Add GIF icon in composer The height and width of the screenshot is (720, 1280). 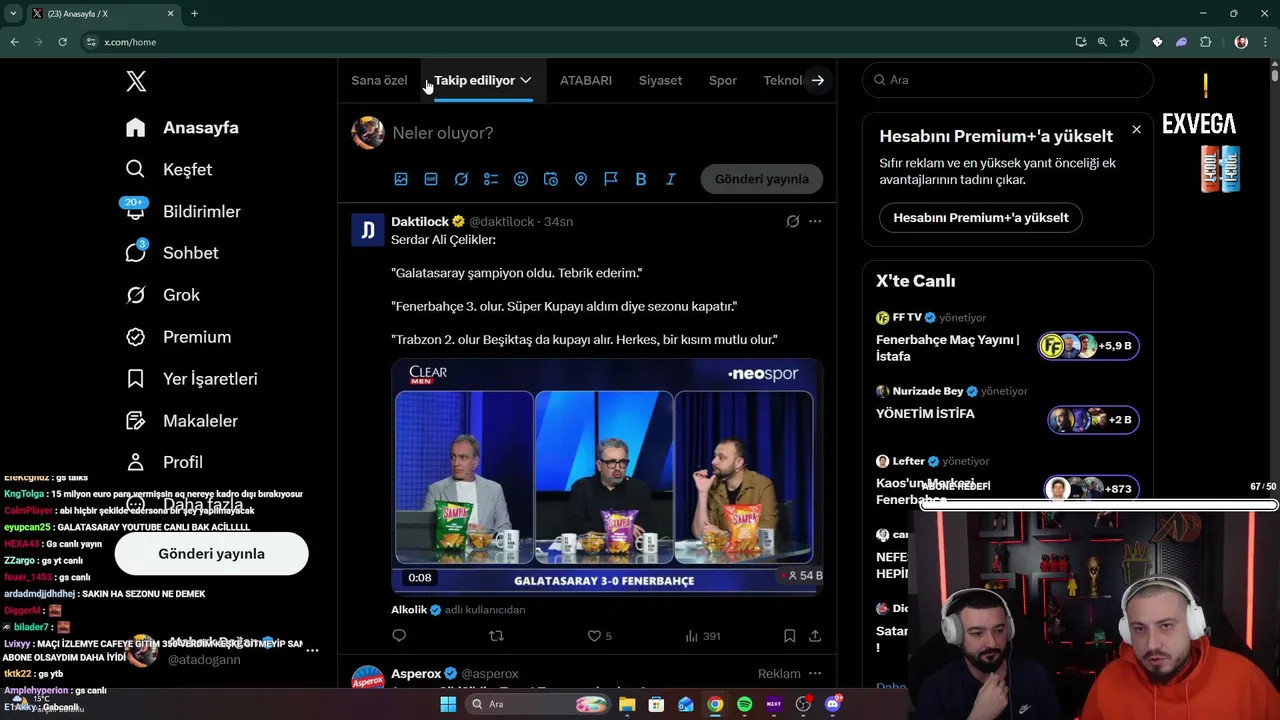(x=431, y=179)
